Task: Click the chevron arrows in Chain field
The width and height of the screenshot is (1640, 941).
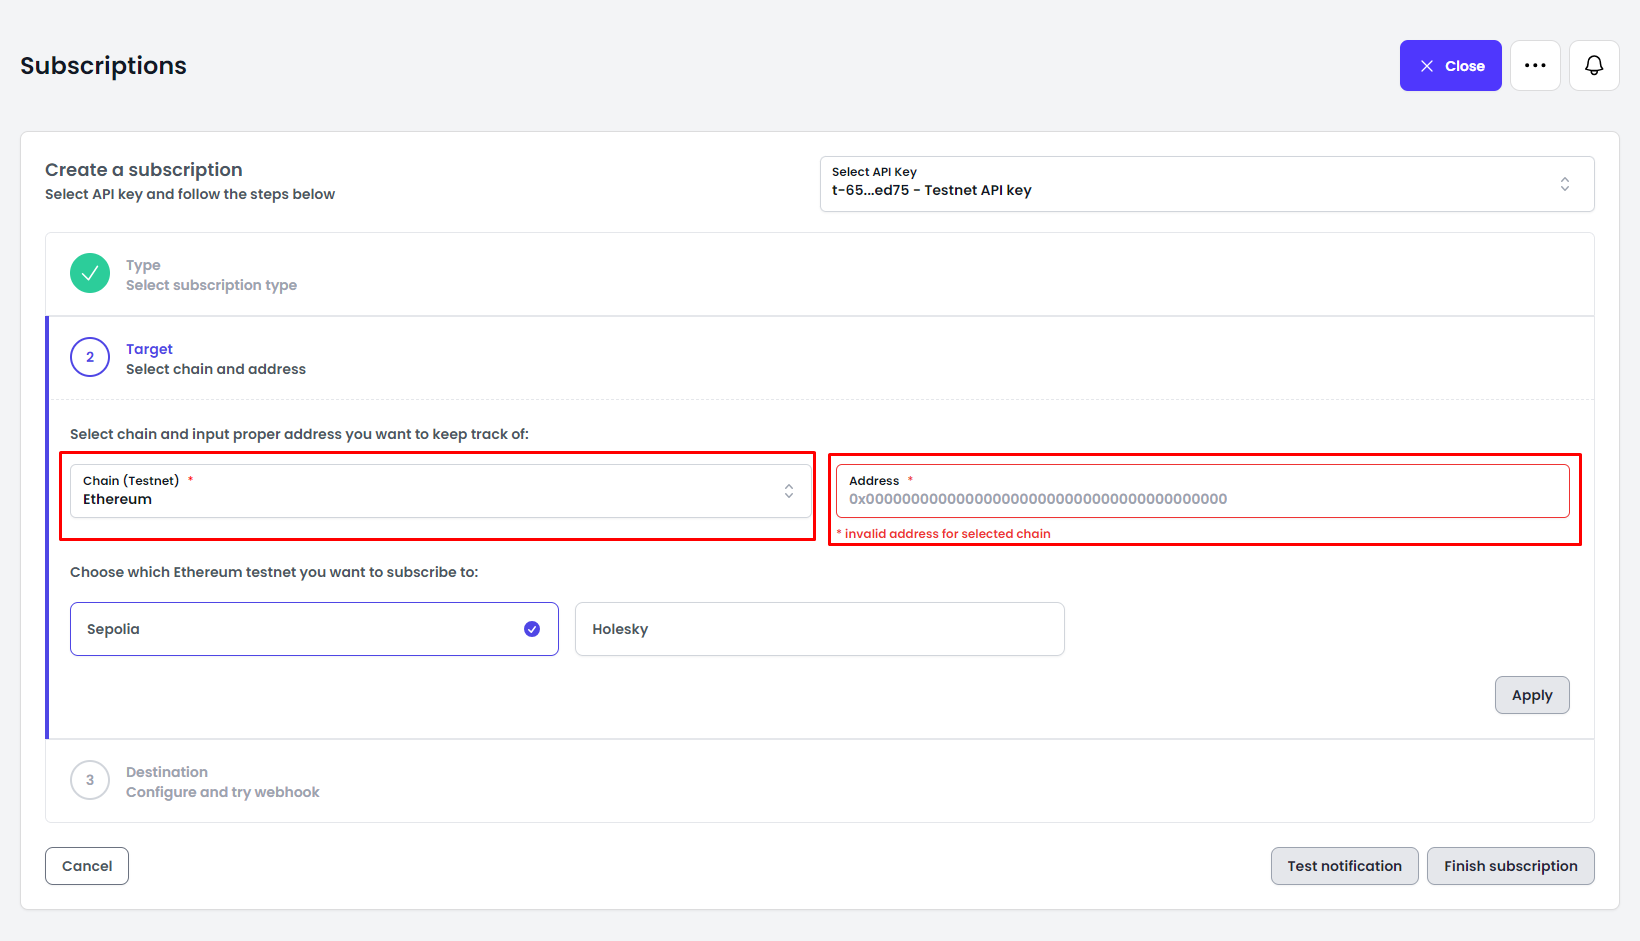Action: click(789, 491)
